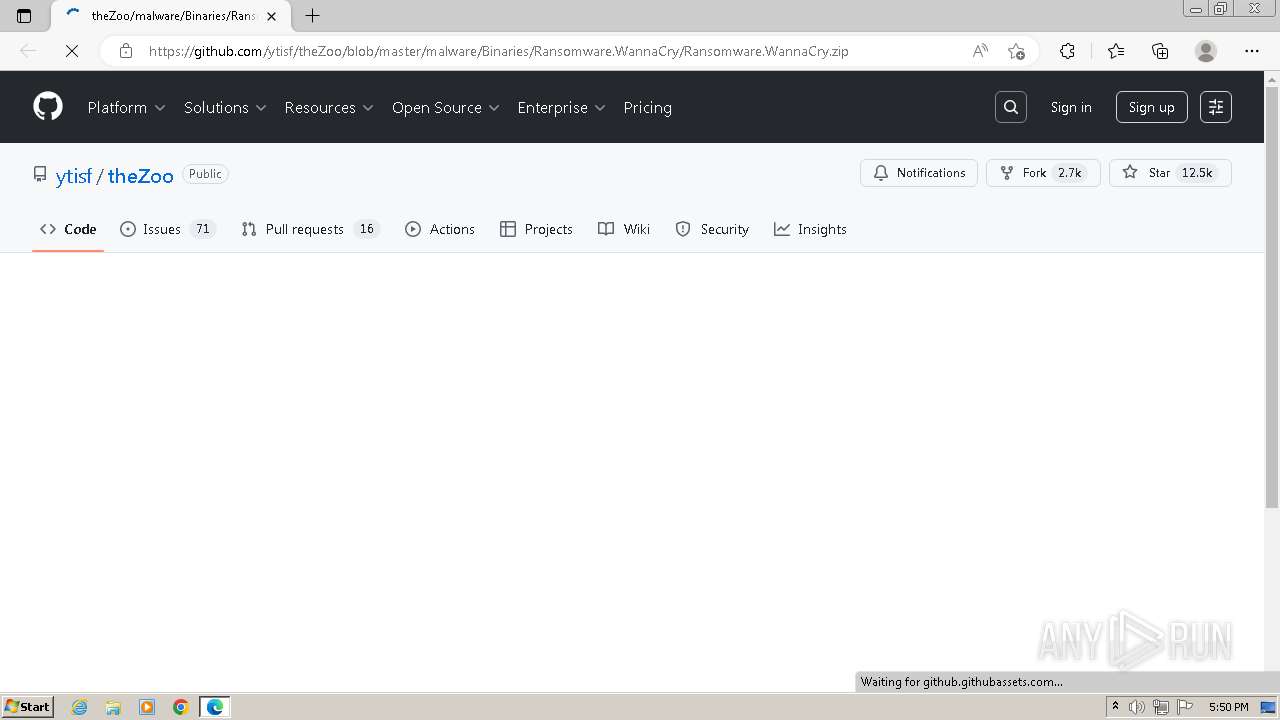1280x720 pixels.
Task: Click the Action Center flag icon
Action: pos(1185,707)
